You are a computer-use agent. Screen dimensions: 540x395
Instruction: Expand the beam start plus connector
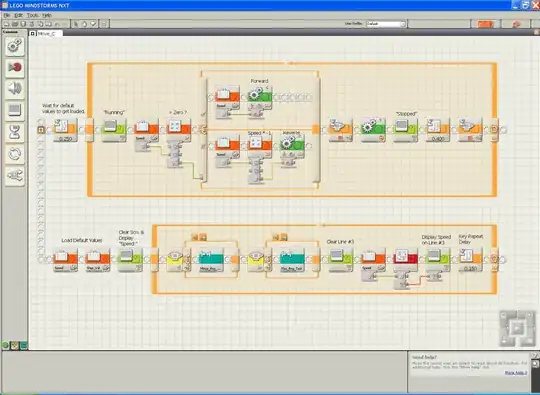click(x=41, y=130)
